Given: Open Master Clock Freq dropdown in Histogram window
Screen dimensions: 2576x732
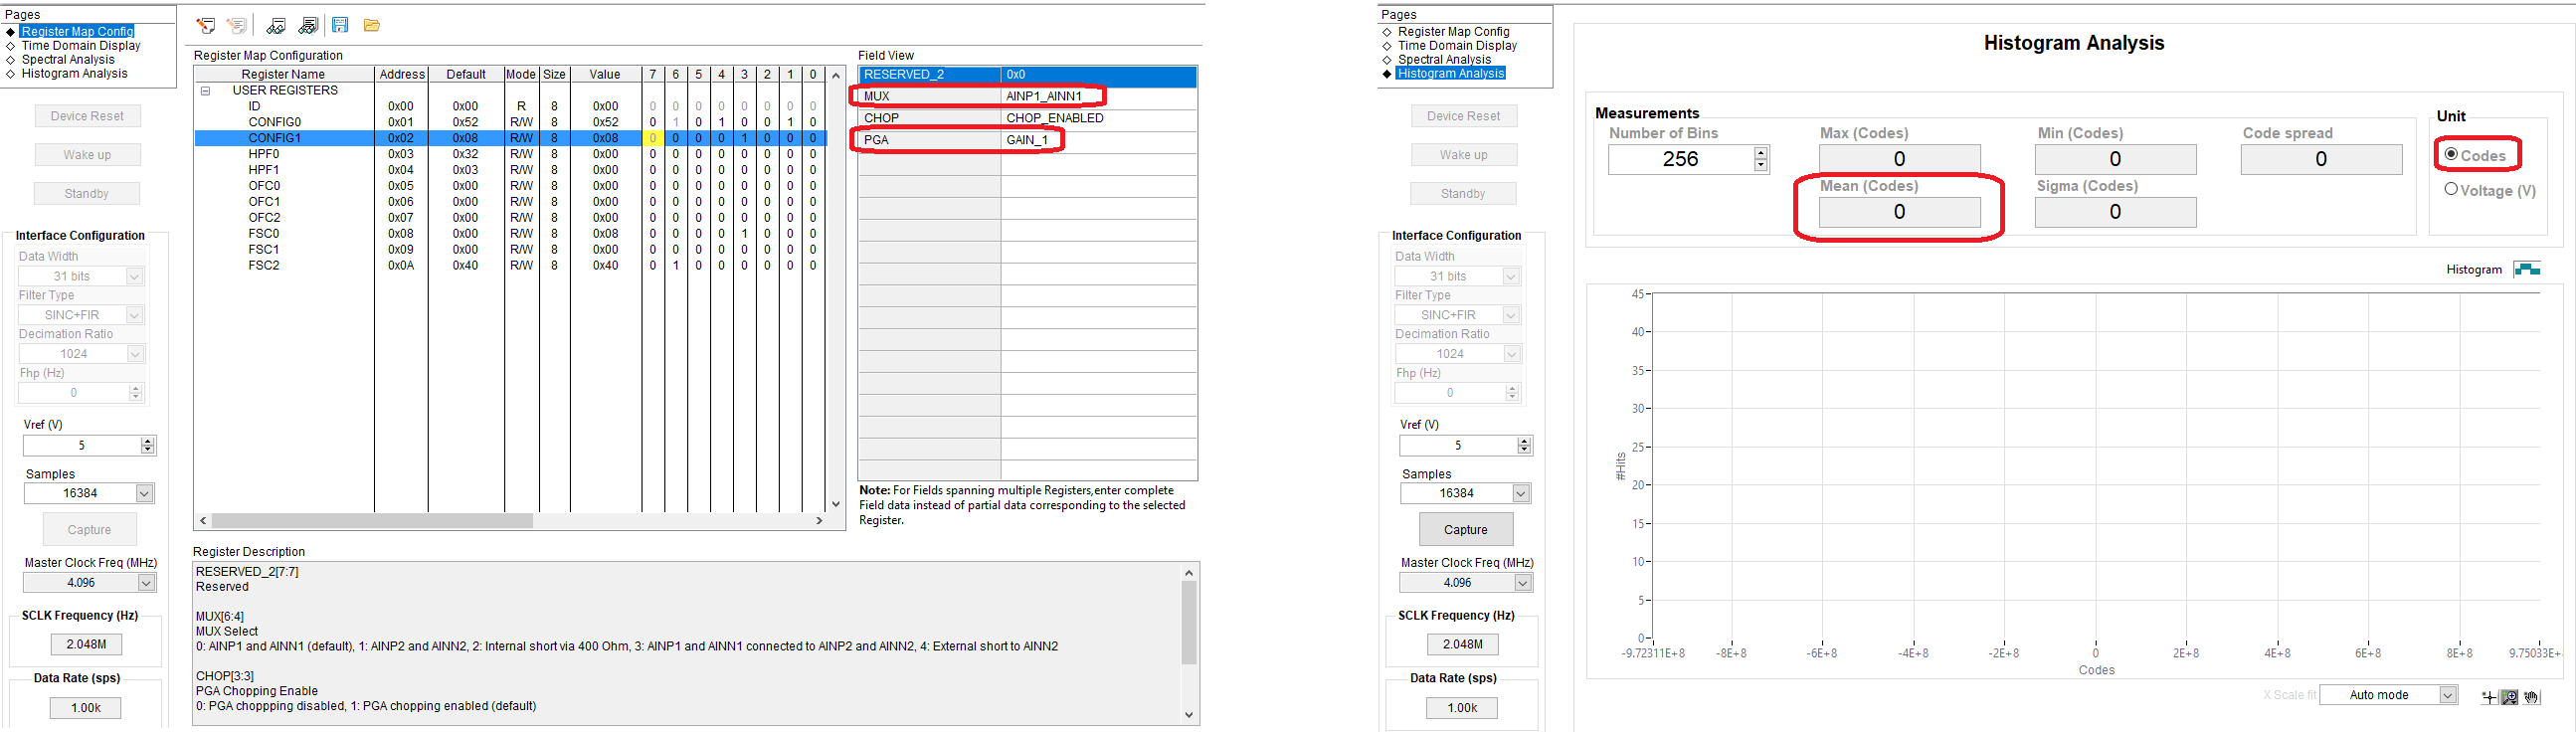Looking at the screenshot, I should click(x=1522, y=582).
